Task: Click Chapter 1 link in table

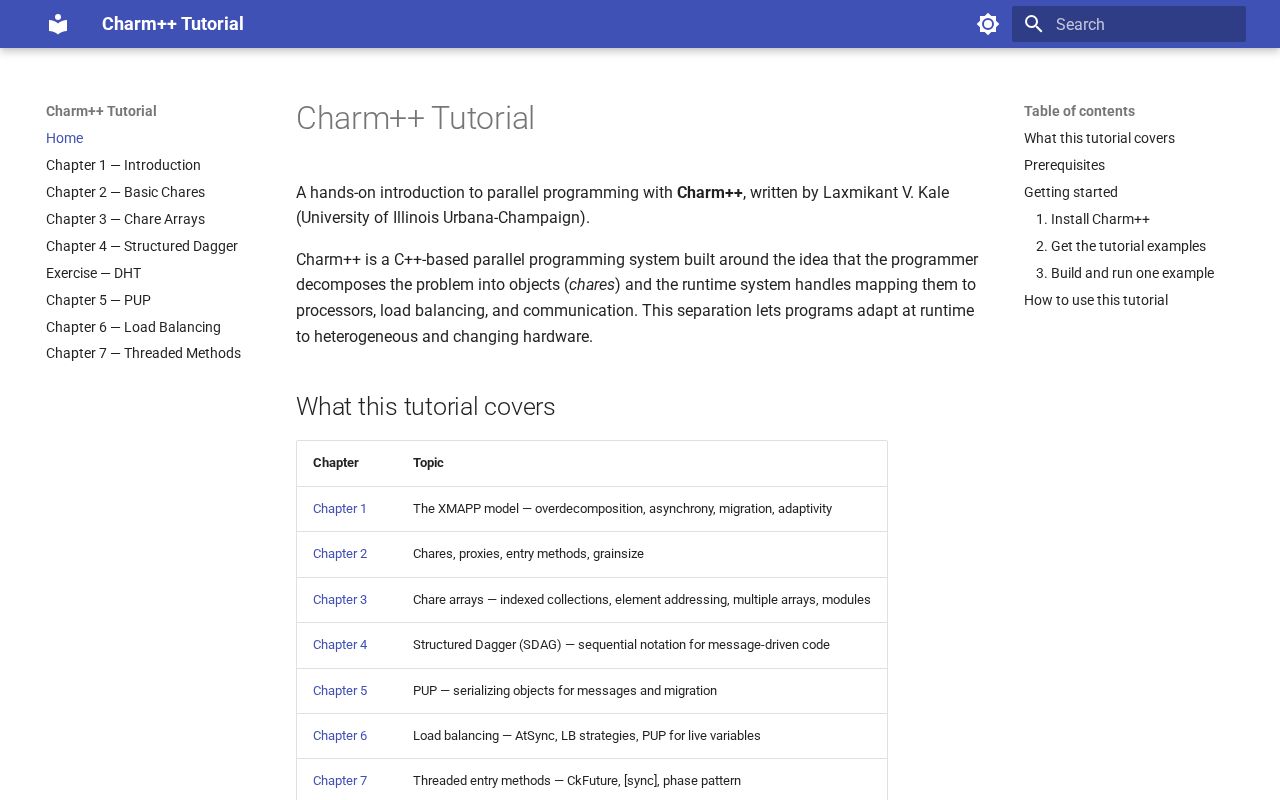Action: [340, 509]
